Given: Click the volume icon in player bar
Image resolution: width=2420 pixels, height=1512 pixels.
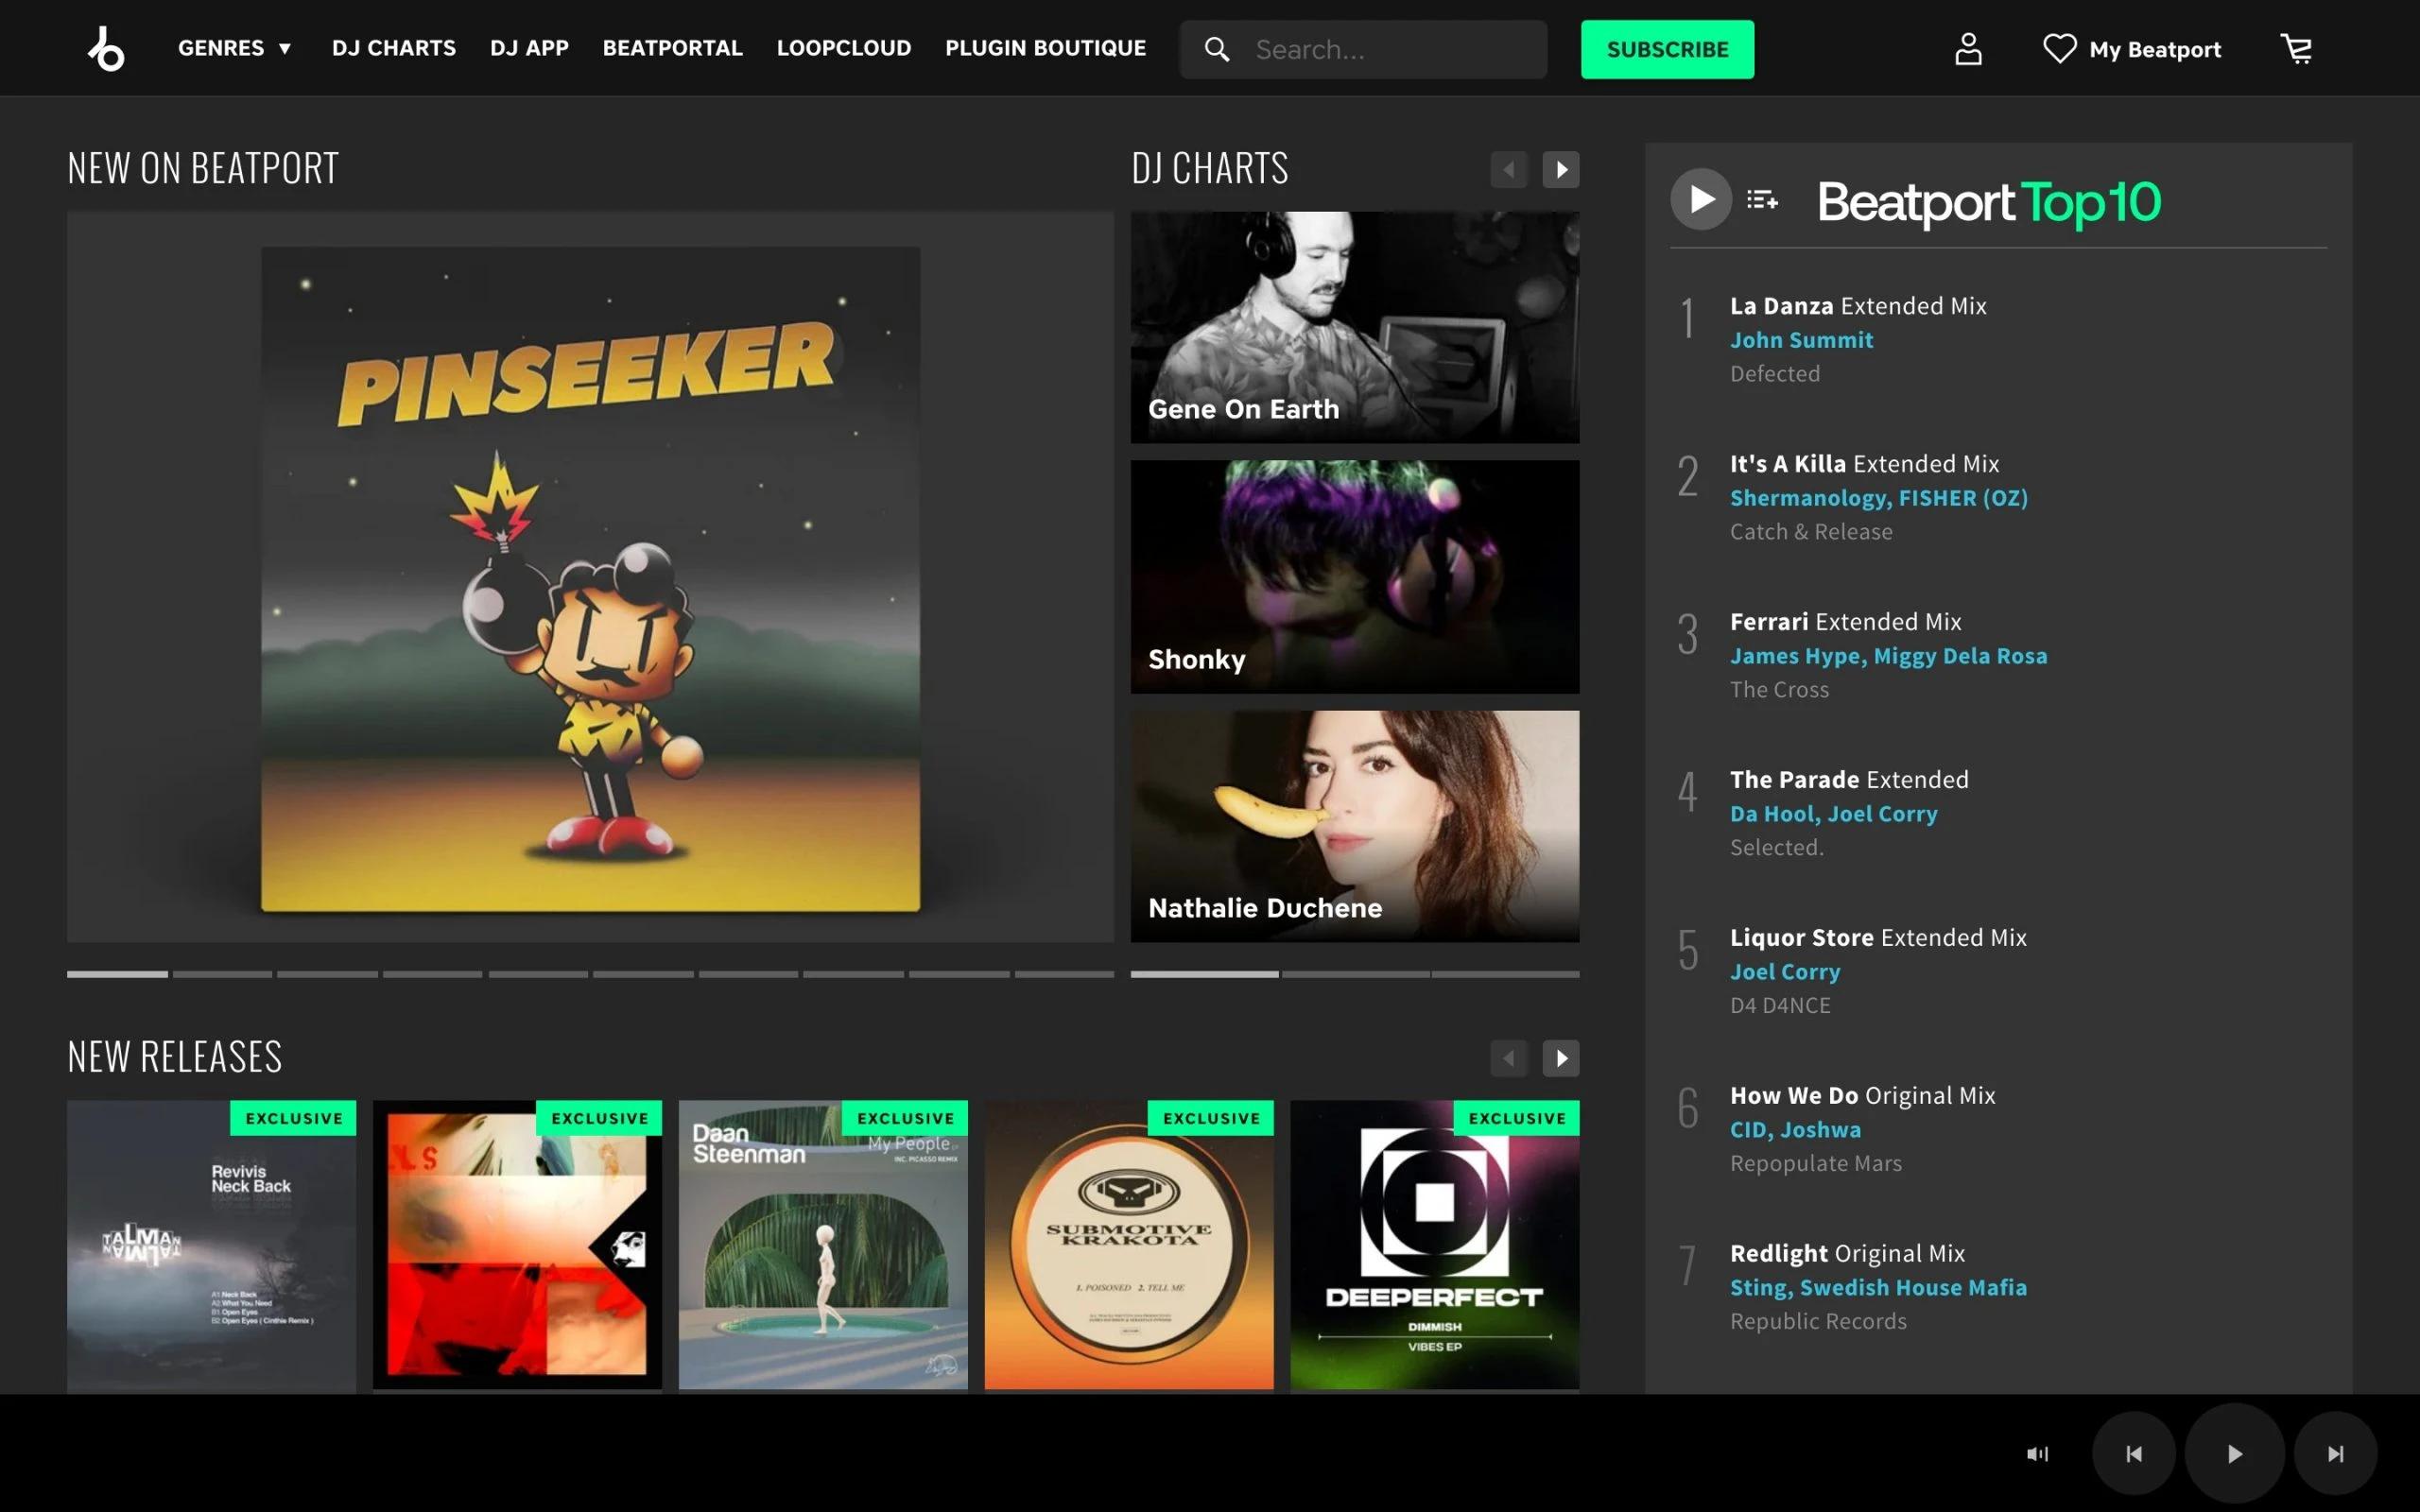Looking at the screenshot, I should pos(2037,1453).
